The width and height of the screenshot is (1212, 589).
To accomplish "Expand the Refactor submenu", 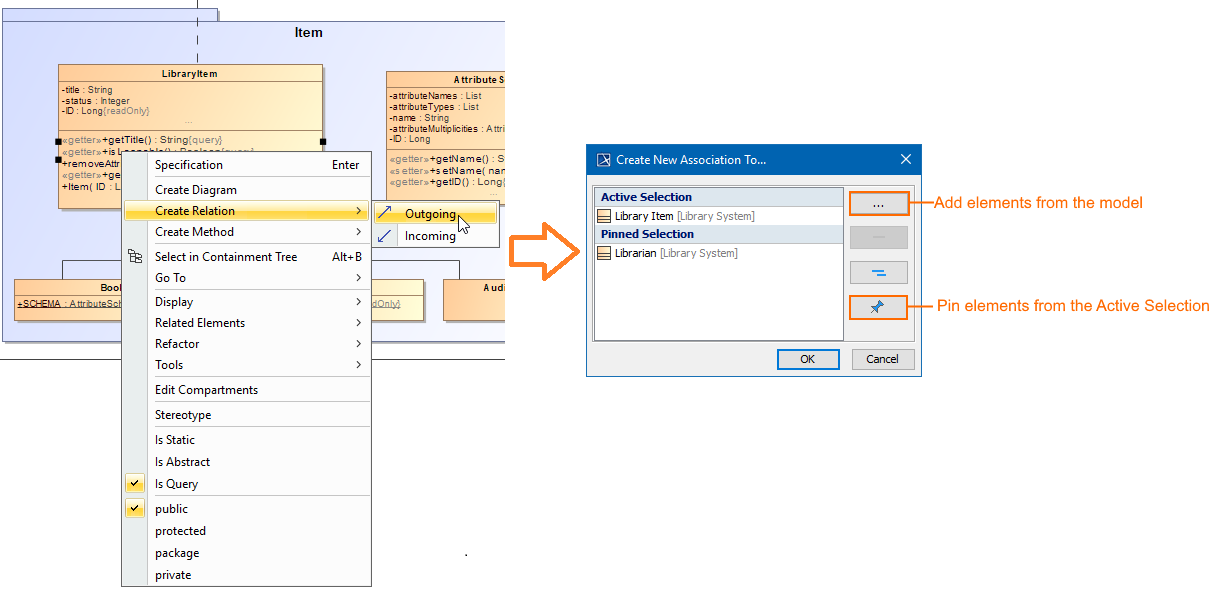I will (246, 344).
